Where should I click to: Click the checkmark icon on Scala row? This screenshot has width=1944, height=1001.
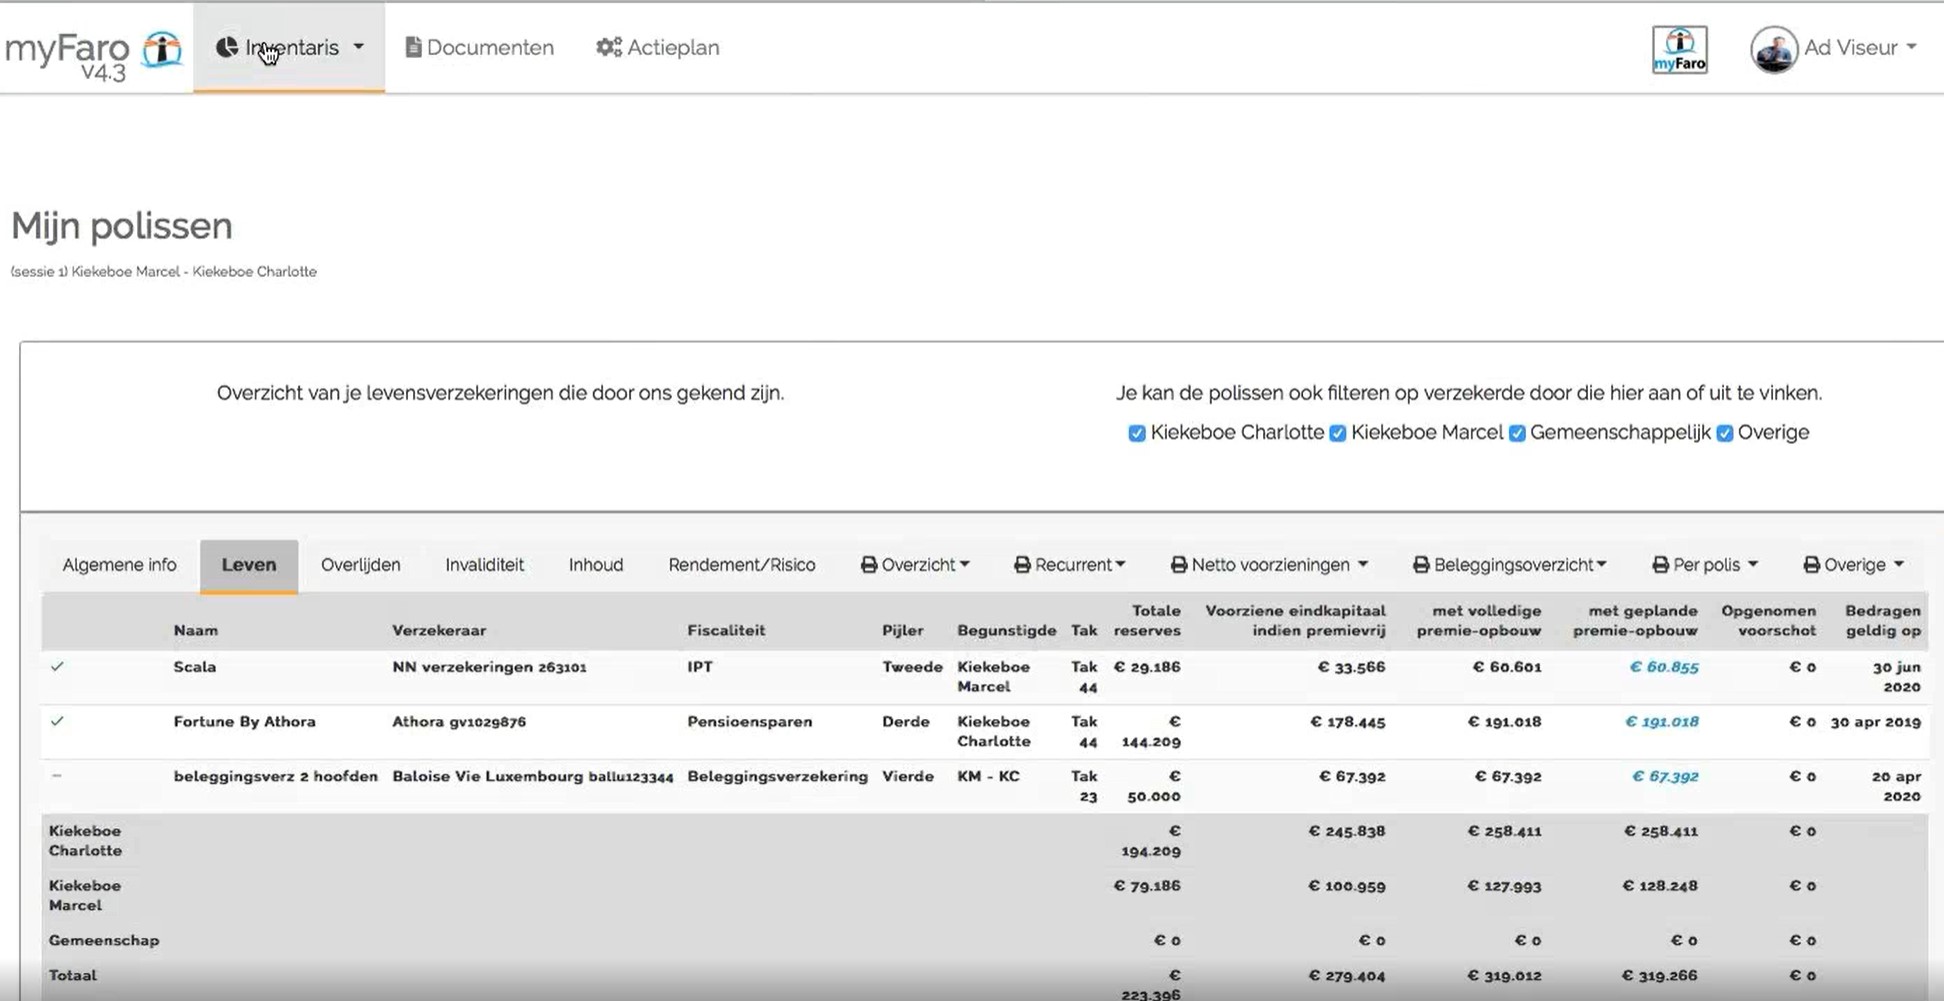57,666
